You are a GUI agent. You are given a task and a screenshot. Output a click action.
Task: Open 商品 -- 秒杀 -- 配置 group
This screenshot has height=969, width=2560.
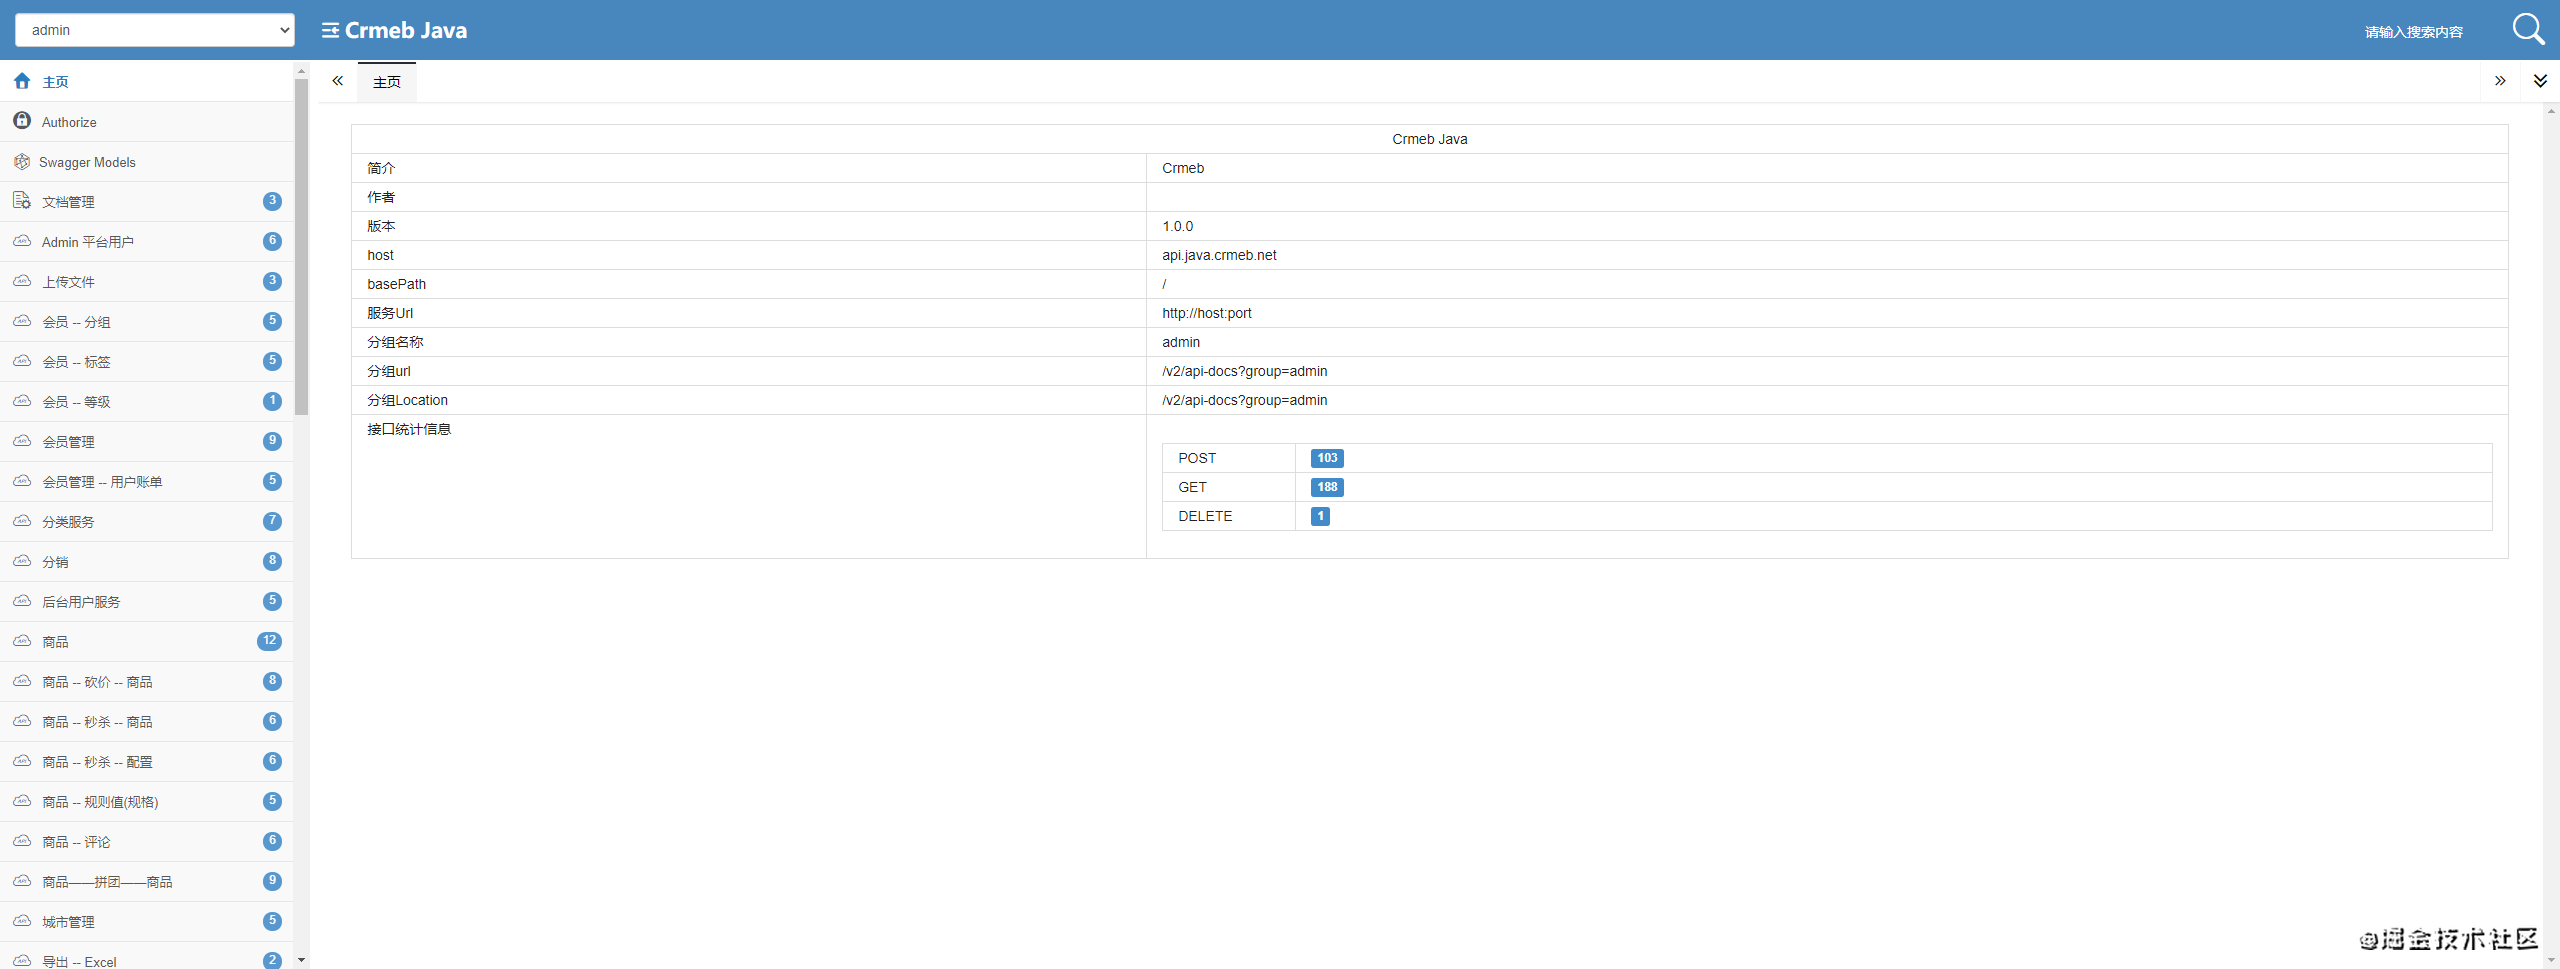147,762
